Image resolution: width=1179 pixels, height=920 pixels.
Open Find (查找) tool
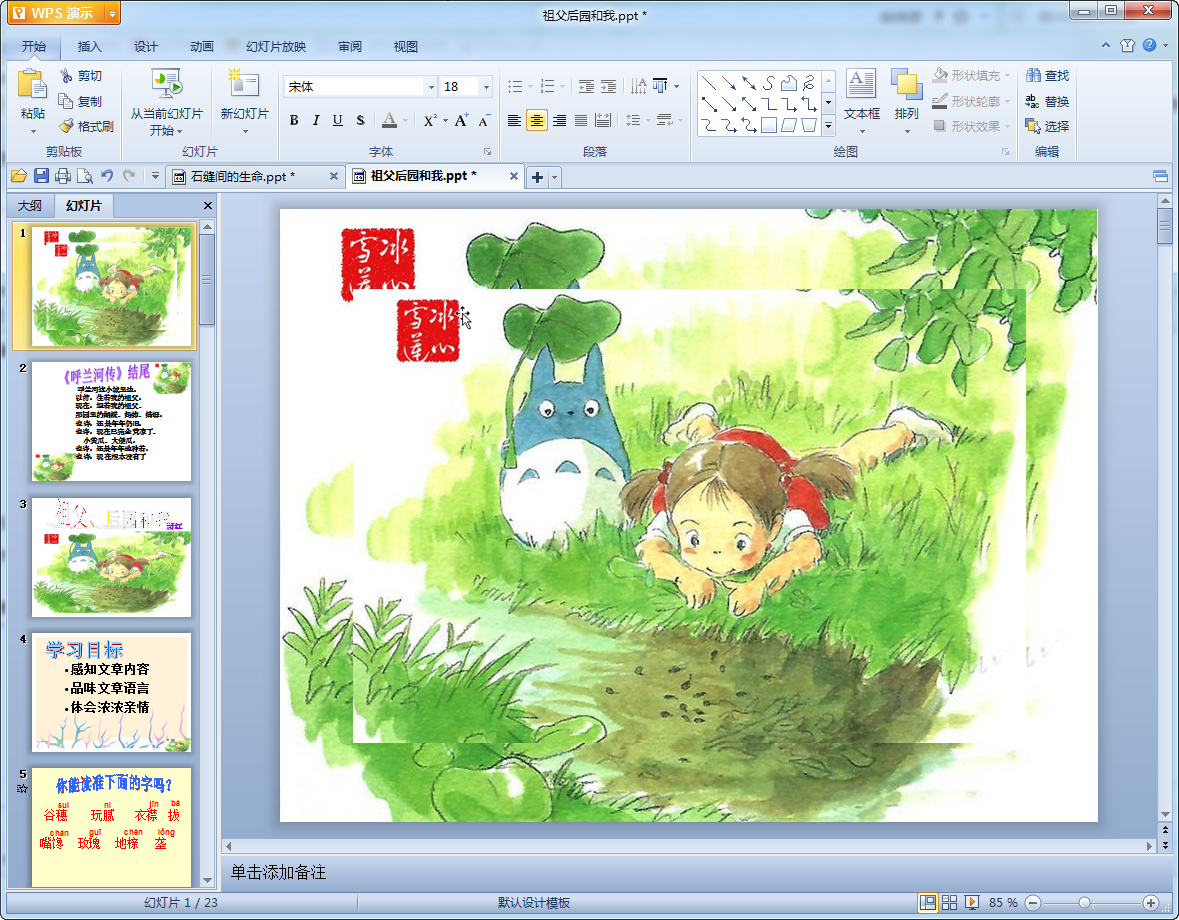point(1047,76)
